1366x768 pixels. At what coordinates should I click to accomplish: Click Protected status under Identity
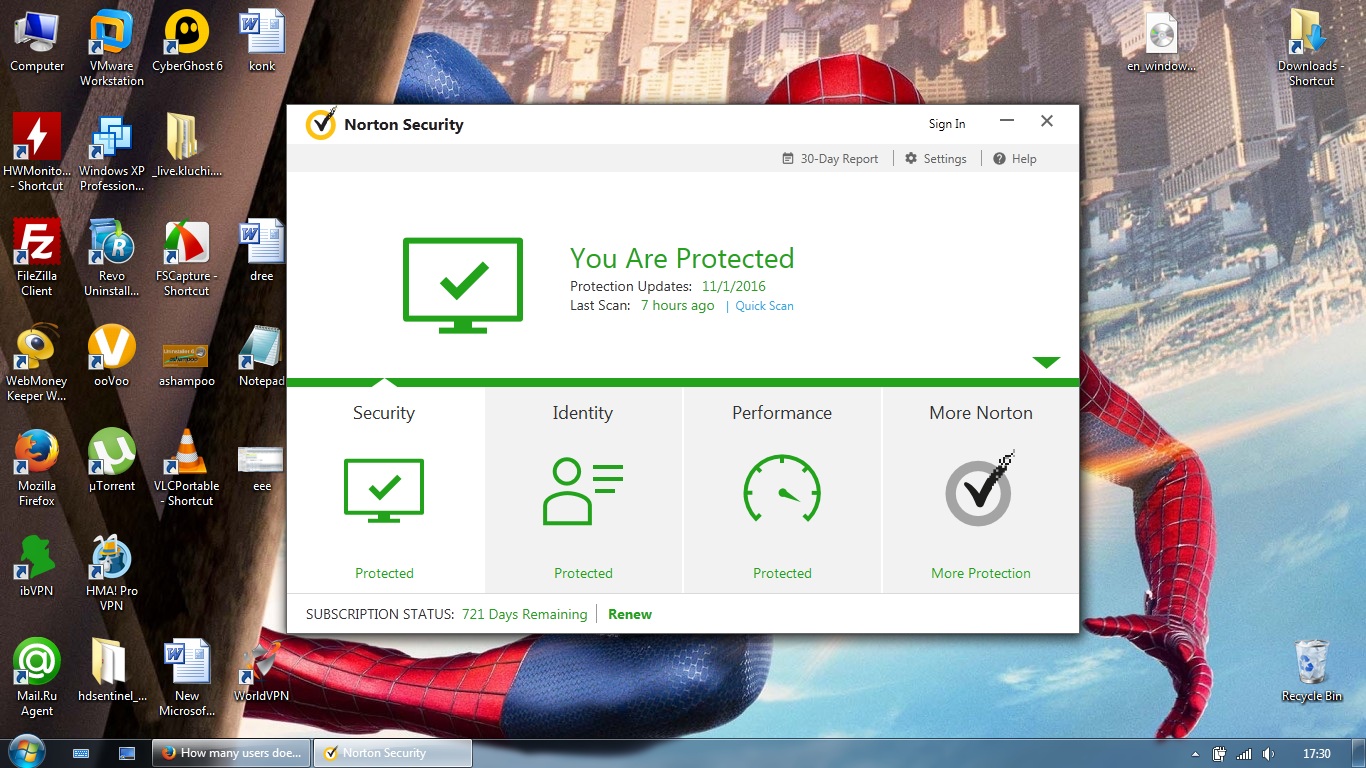[x=583, y=573]
